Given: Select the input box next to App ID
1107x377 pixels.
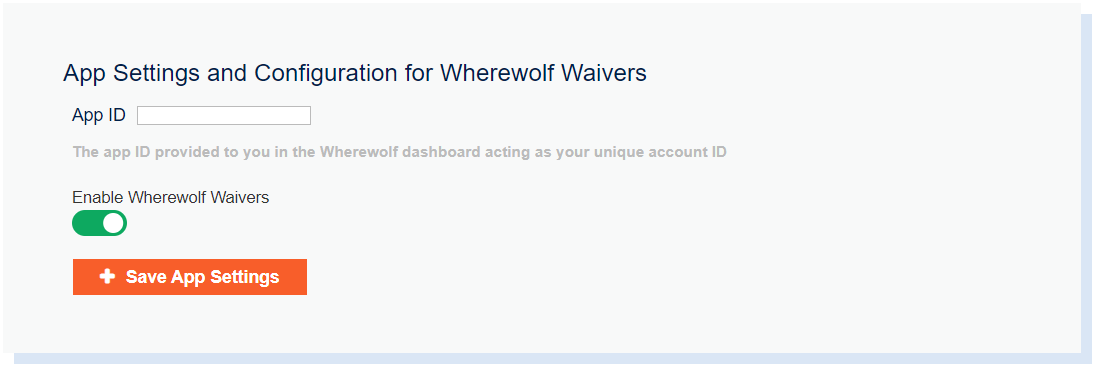Looking at the screenshot, I should click(224, 116).
